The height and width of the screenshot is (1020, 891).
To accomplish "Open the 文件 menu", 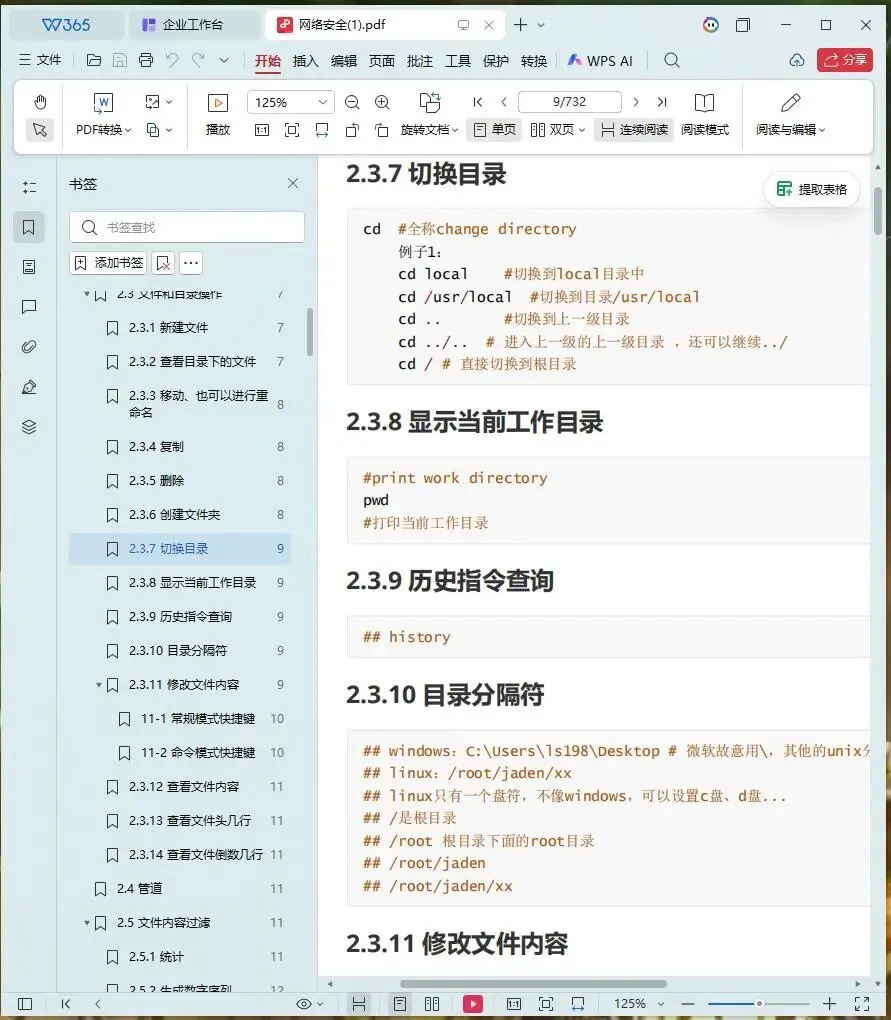I will (40, 60).
